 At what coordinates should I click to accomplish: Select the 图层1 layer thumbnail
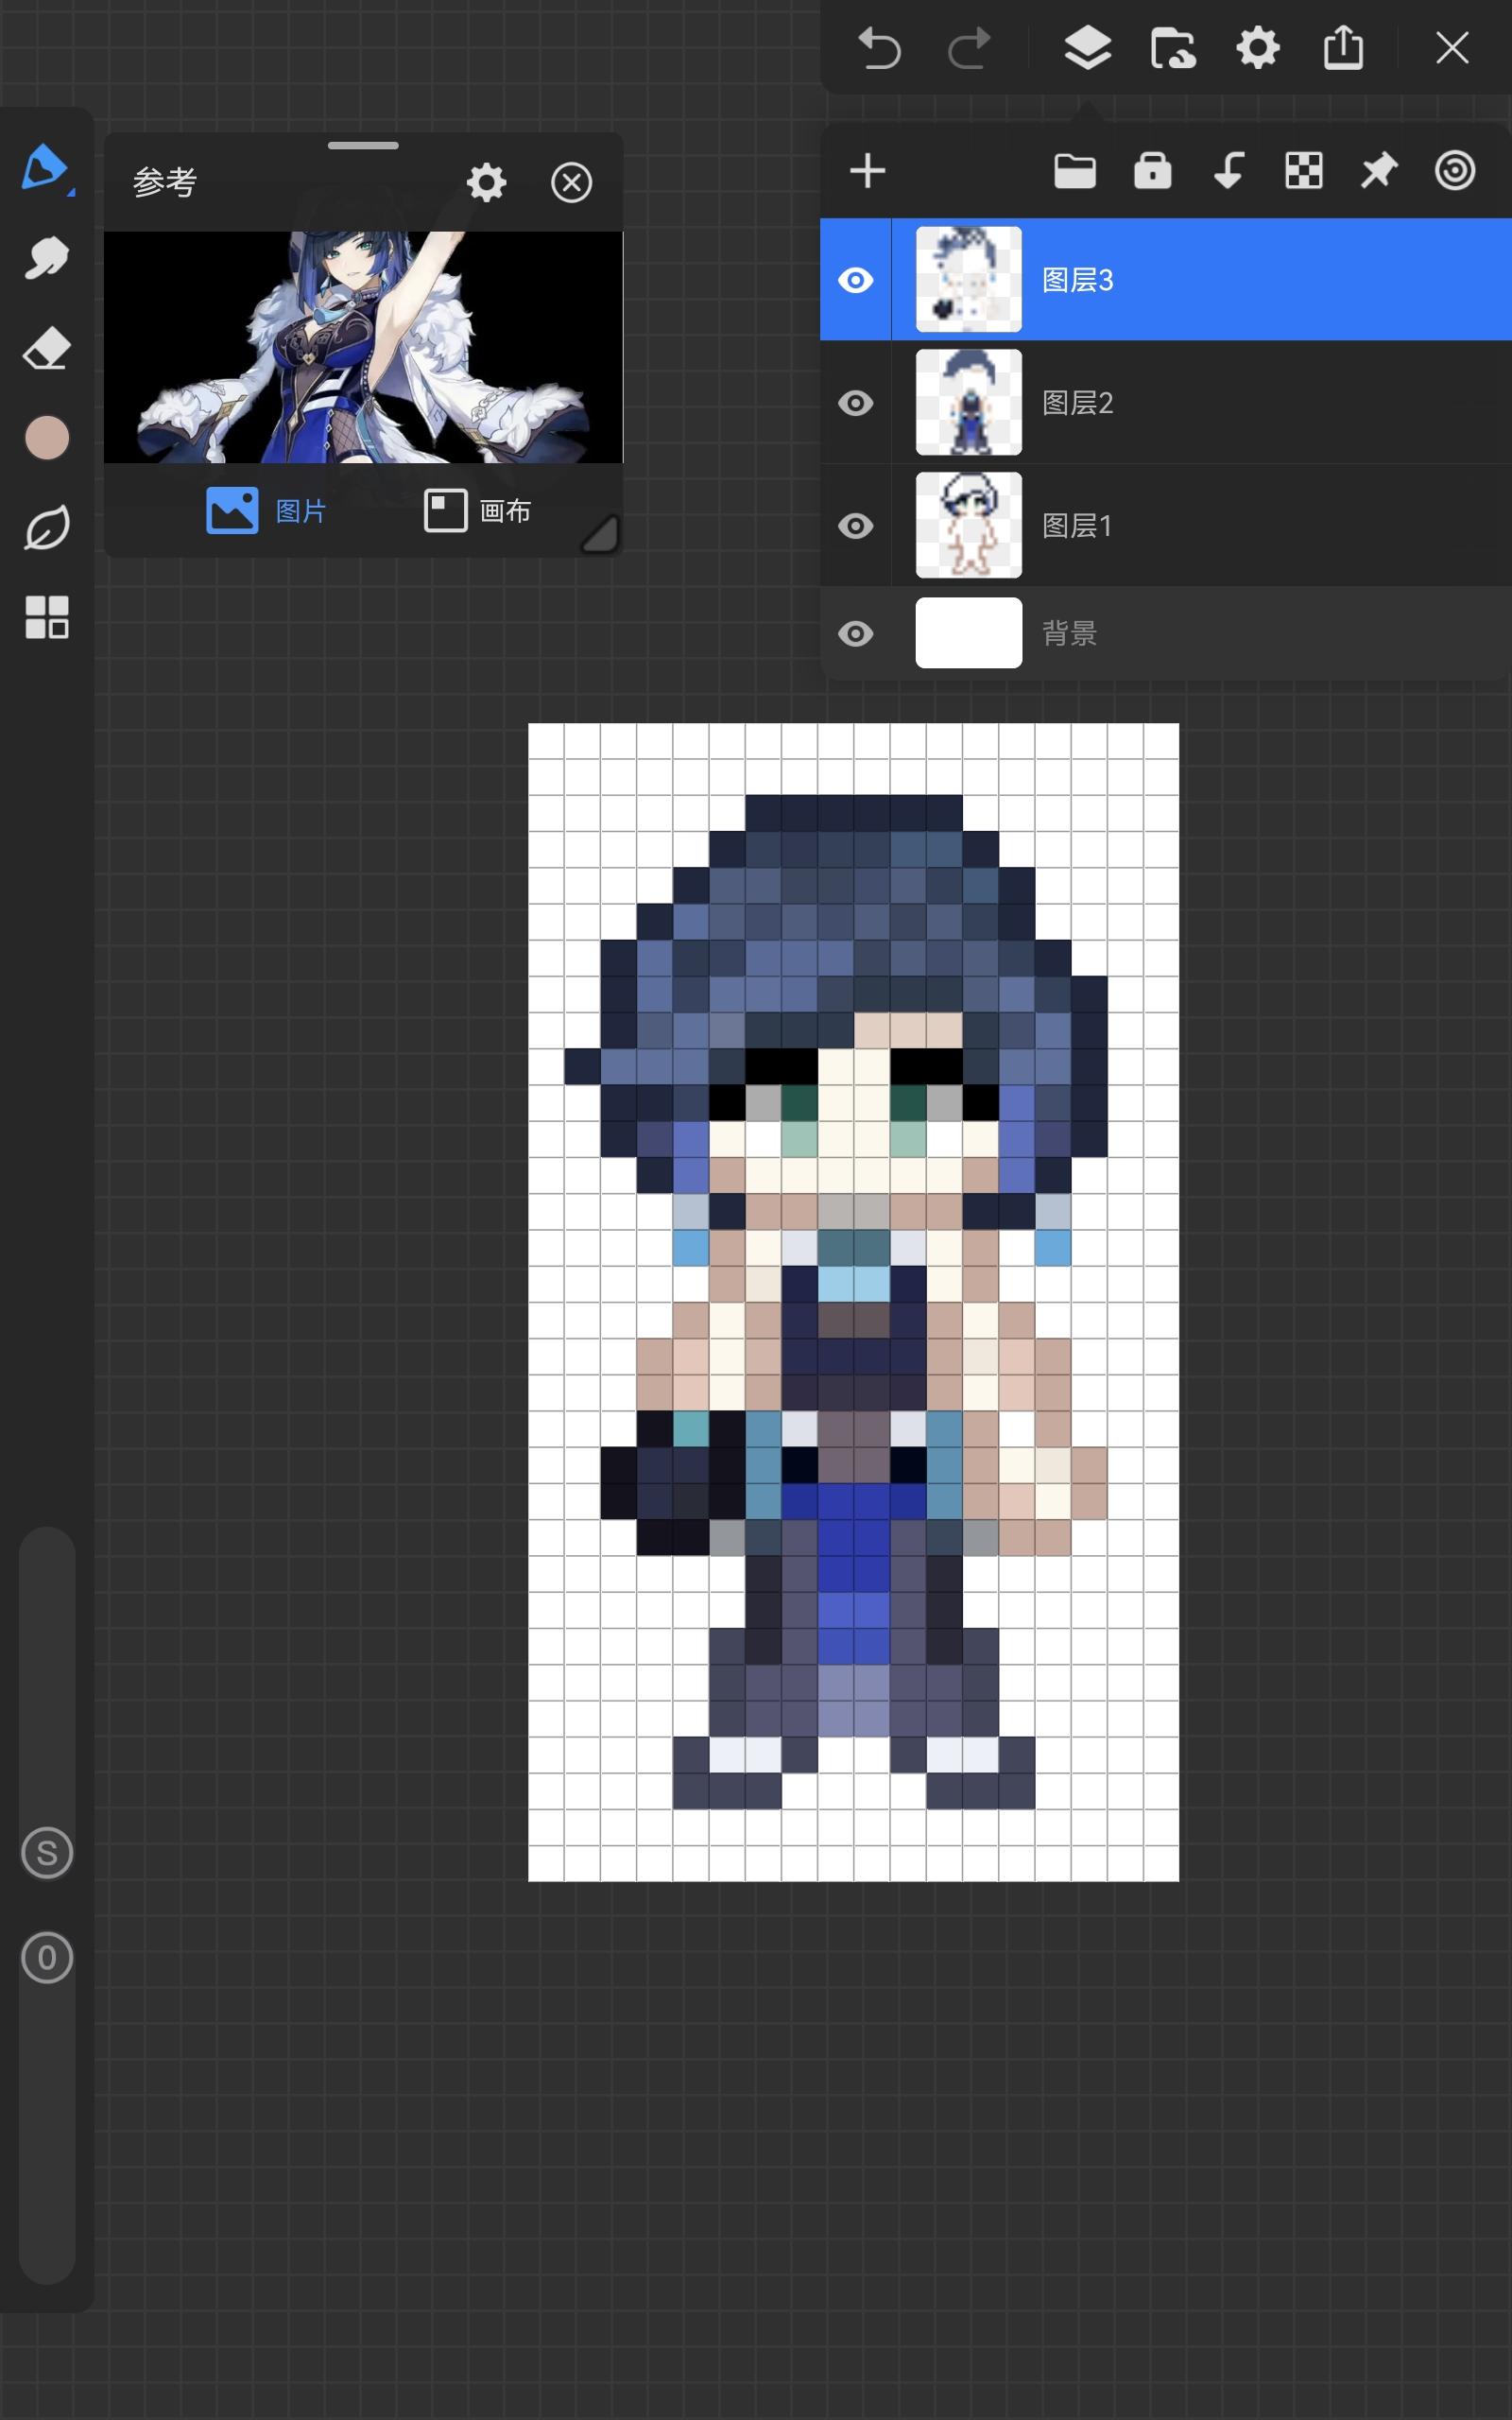point(969,525)
